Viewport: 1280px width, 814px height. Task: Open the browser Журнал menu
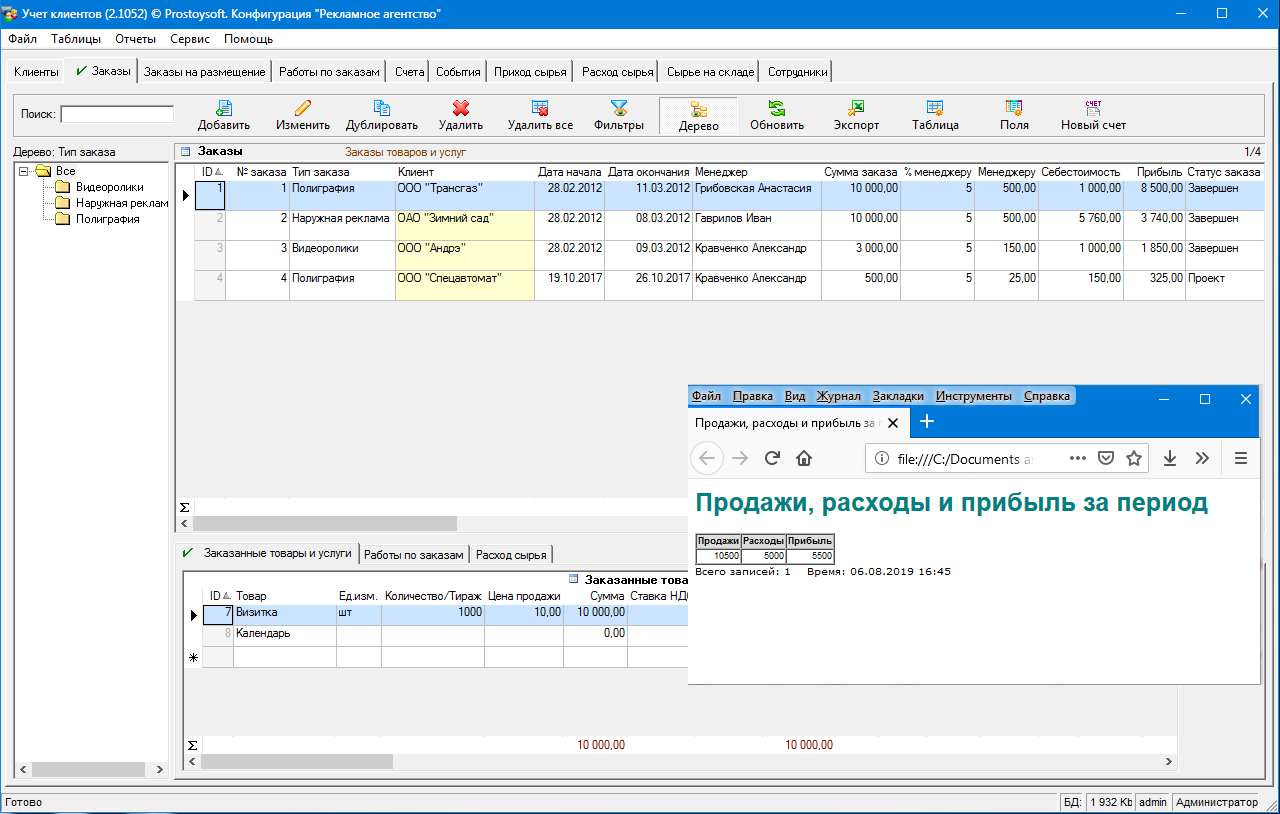tap(838, 396)
